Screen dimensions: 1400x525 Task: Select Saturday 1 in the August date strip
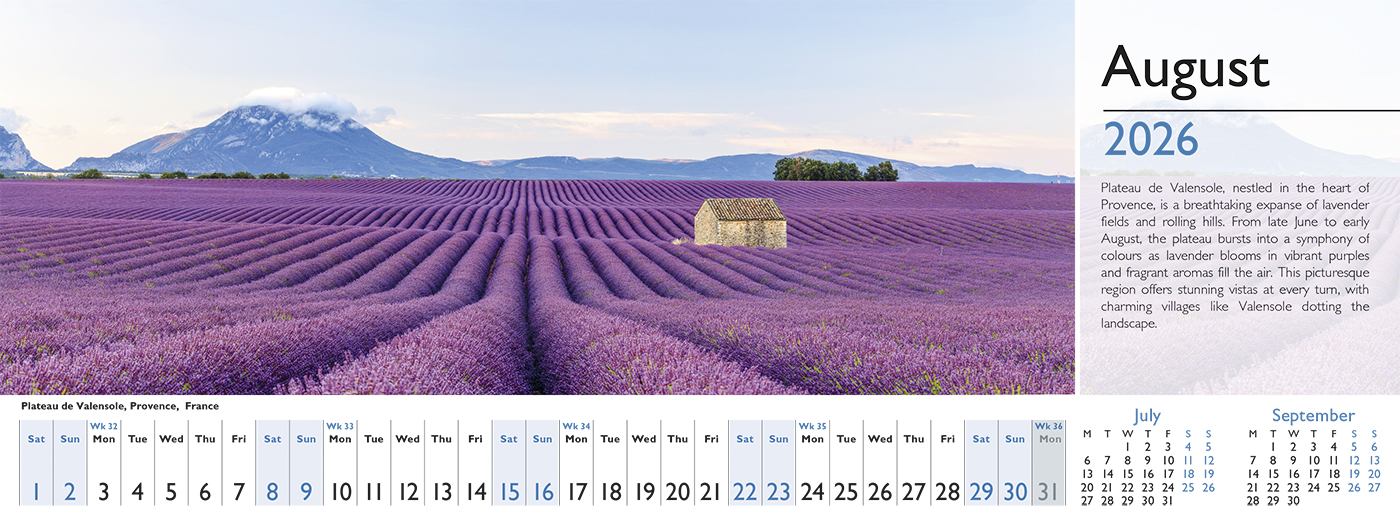point(36,462)
